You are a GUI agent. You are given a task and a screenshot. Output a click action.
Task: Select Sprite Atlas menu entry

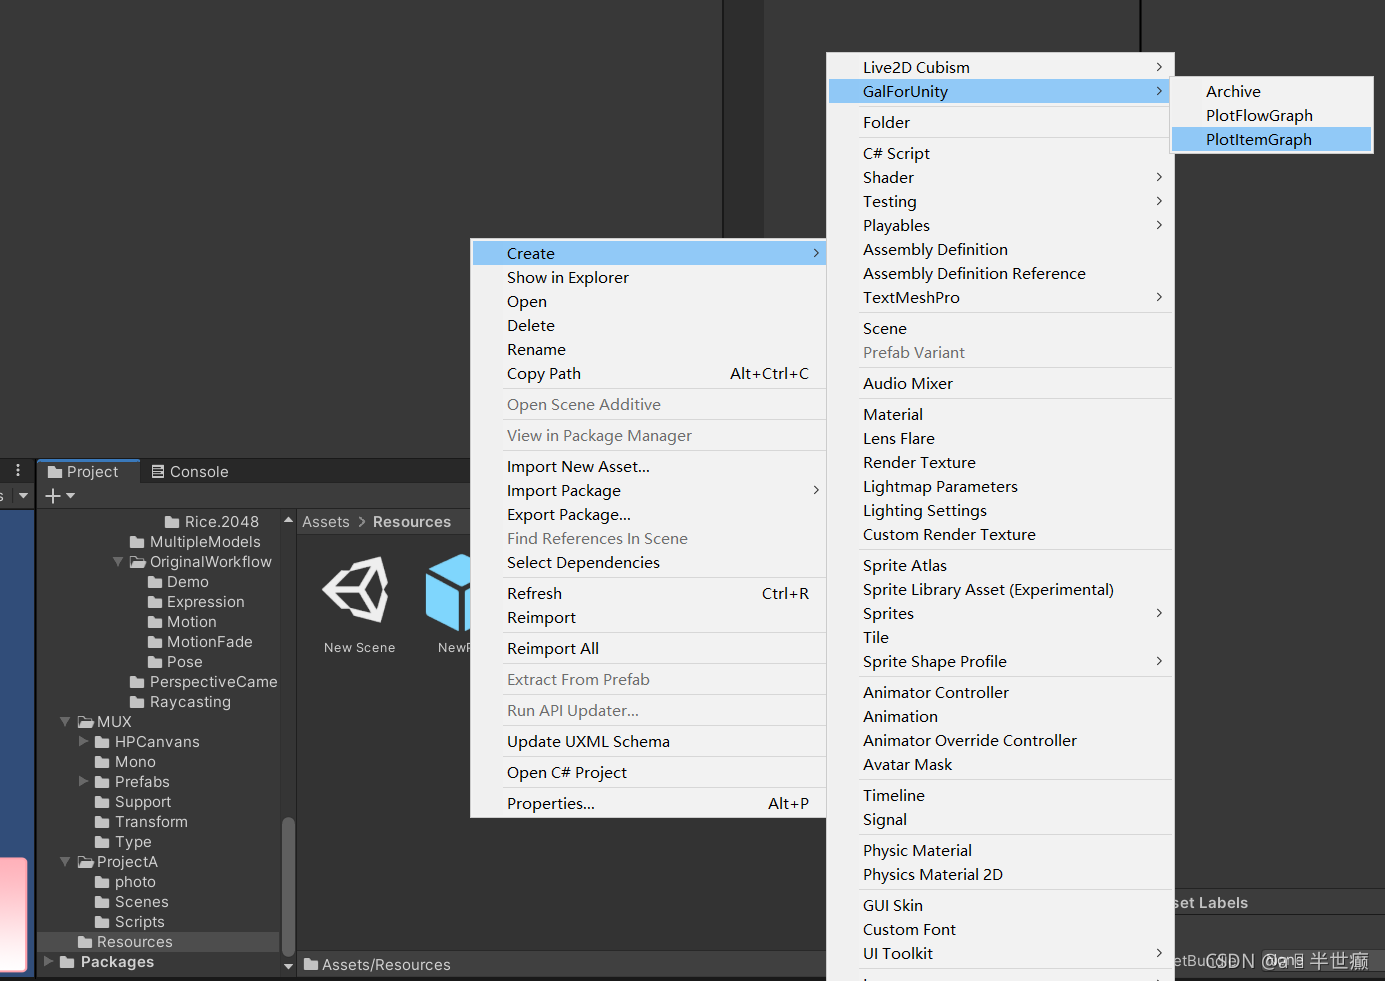[x=1000, y=565]
